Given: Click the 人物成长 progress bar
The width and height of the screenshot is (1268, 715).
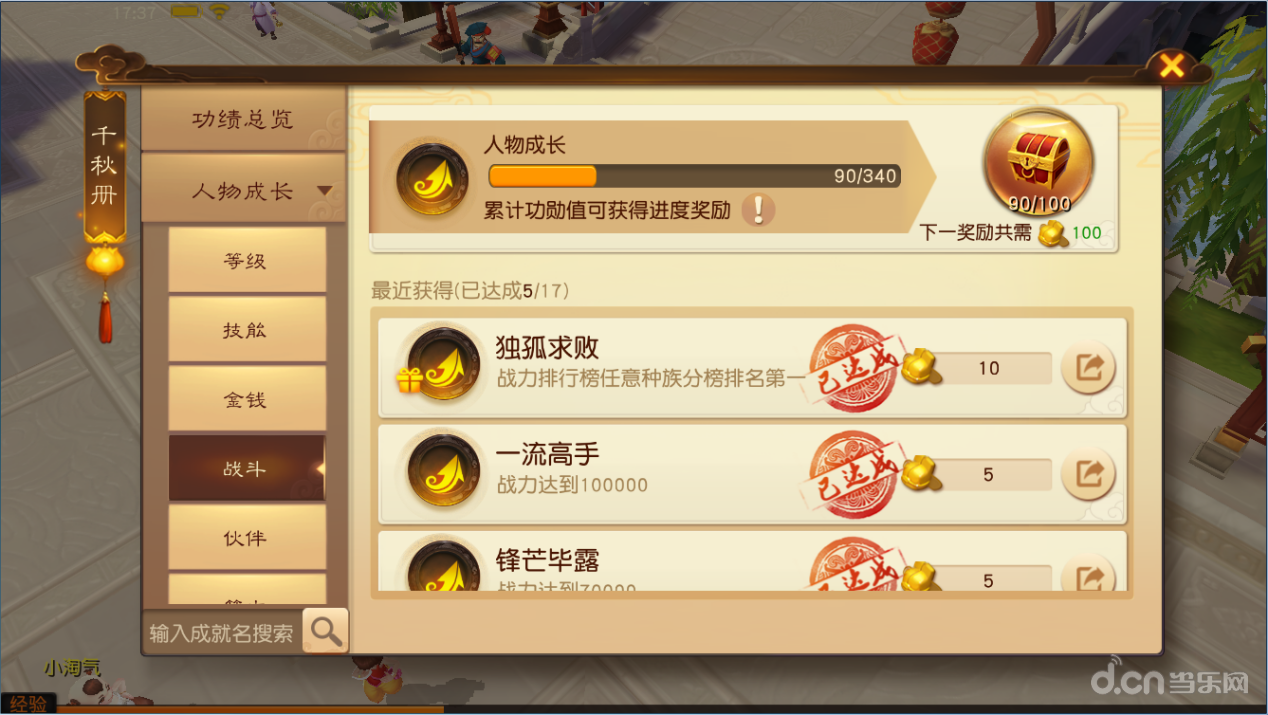Looking at the screenshot, I should (694, 176).
